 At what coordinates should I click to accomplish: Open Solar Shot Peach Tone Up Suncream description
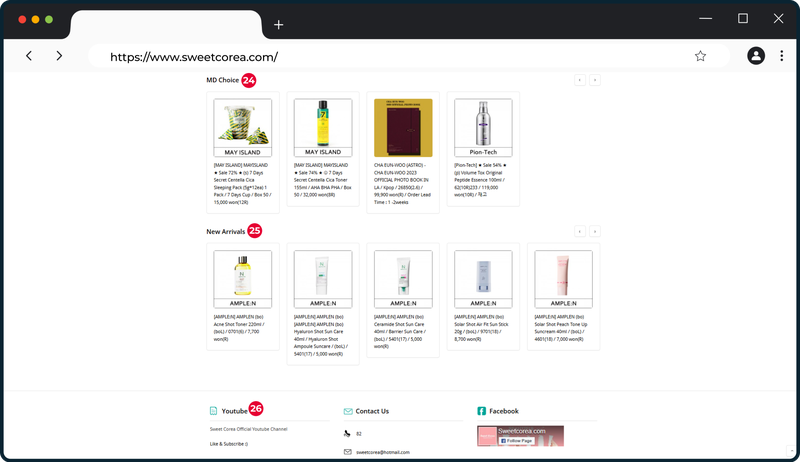click(563, 328)
